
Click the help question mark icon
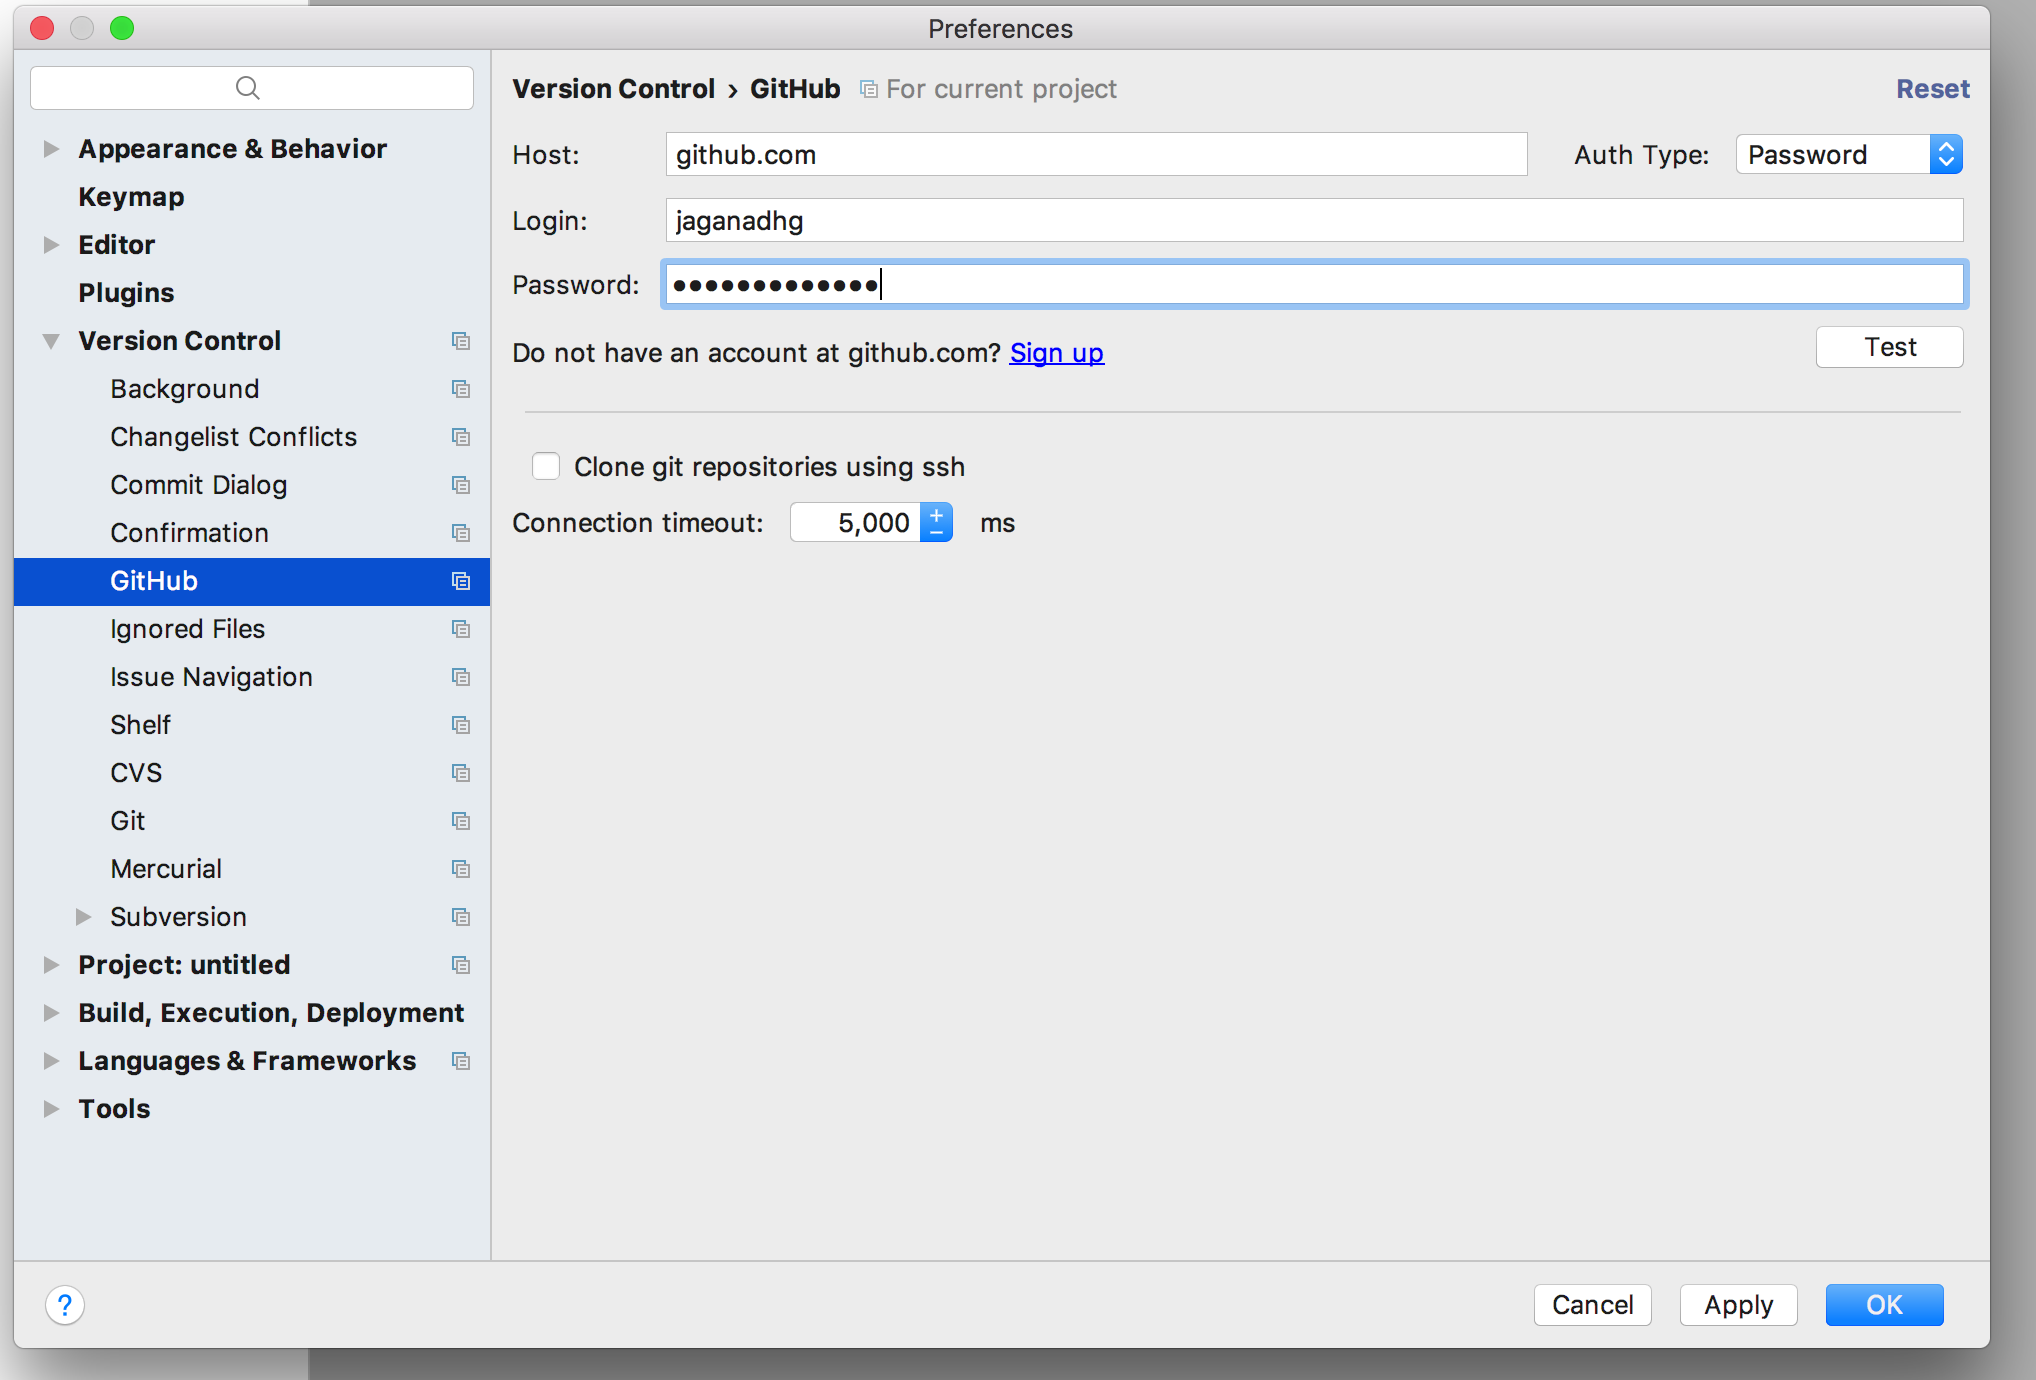click(65, 1305)
